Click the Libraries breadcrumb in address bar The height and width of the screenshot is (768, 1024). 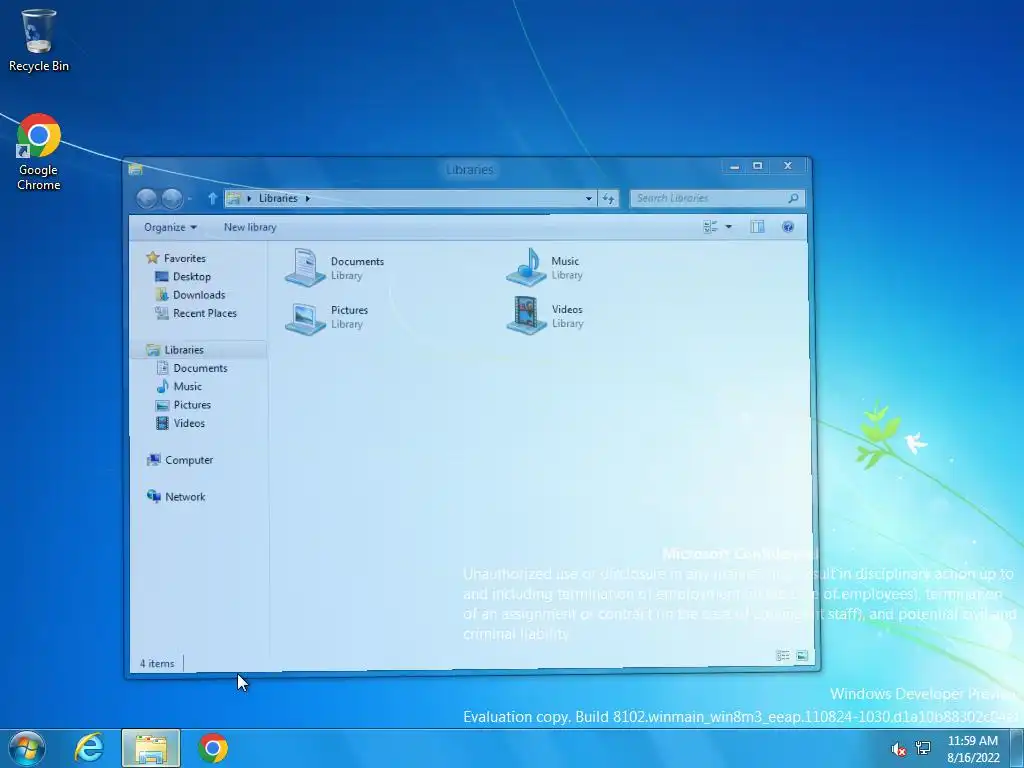[278, 198]
